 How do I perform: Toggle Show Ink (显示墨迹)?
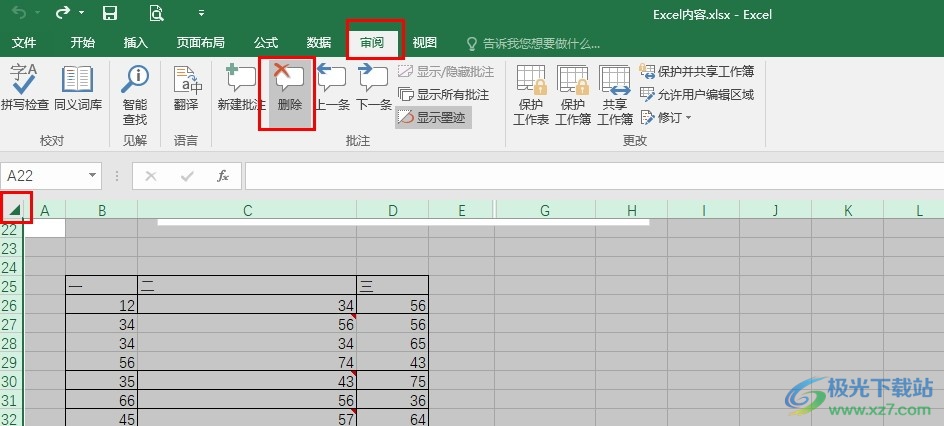click(432, 117)
